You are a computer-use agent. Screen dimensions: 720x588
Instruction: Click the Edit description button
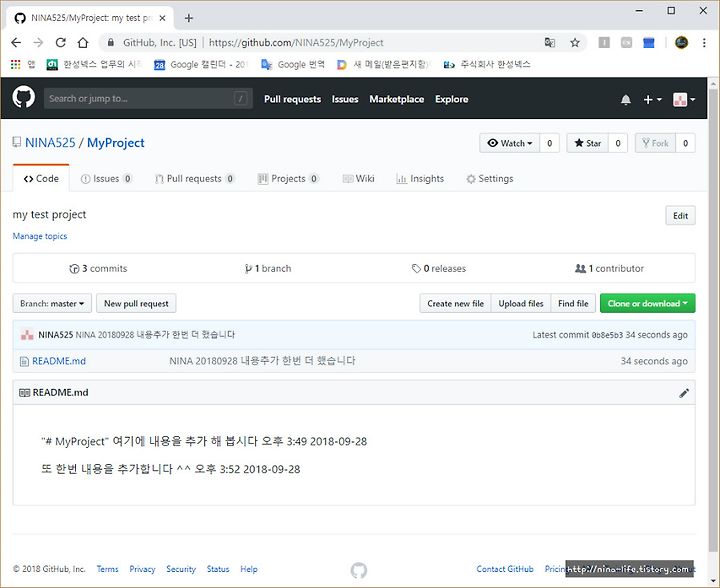680,216
